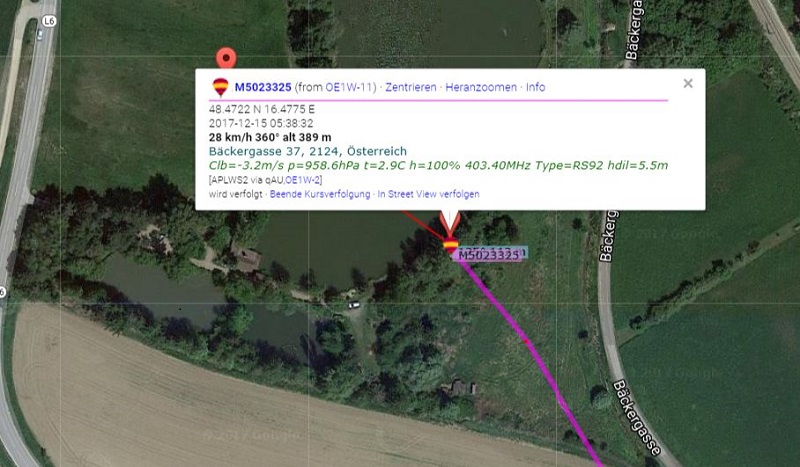Stop tracking with Beende Kursverfolgung
Image resolution: width=800 pixels, height=467 pixels.
(x=320, y=194)
